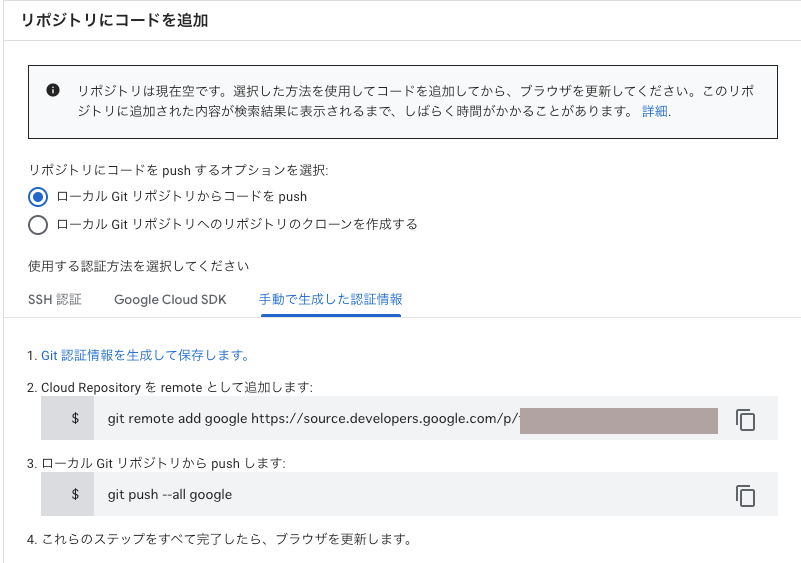The image size is (801, 563).
Task: Copy the git remote add command
Action: (745, 420)
